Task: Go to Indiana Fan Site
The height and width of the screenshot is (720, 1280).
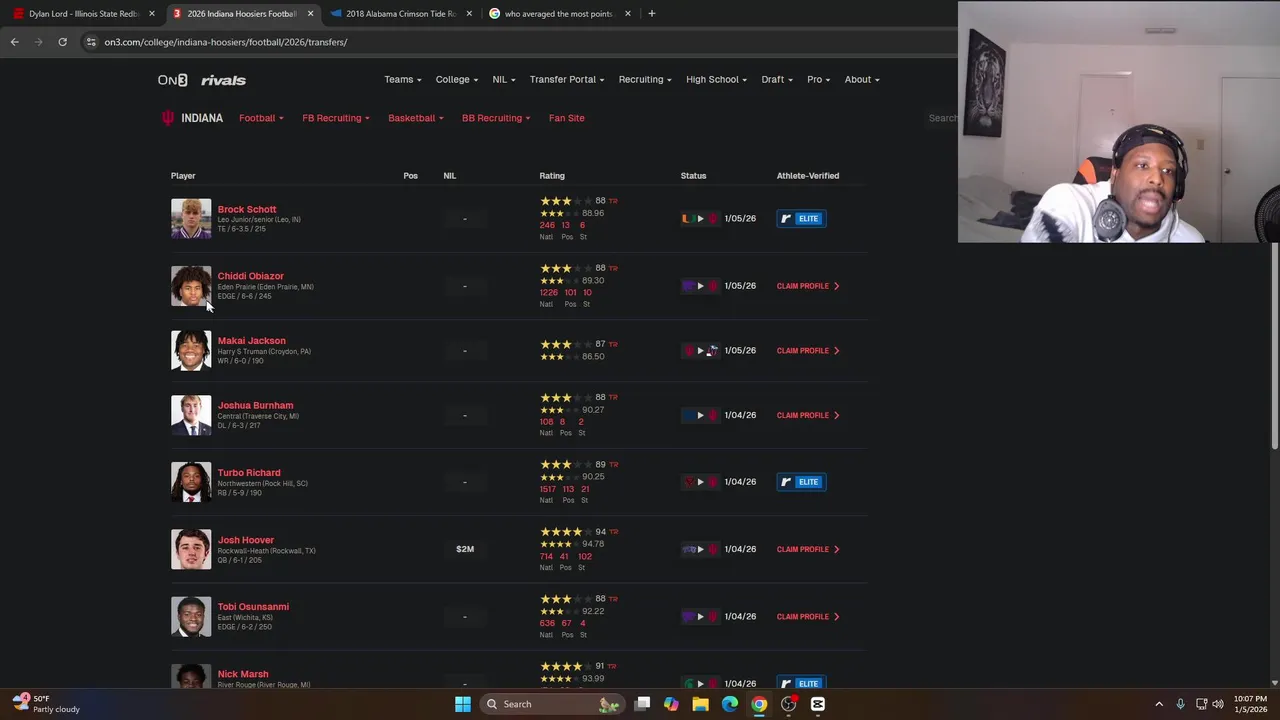Action: point(566,118)
